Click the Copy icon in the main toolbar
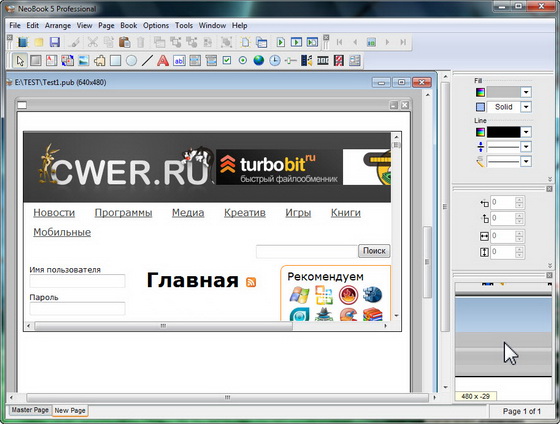Image resolution: width=560 pixels, height=424 pixels. coord(109,42)
